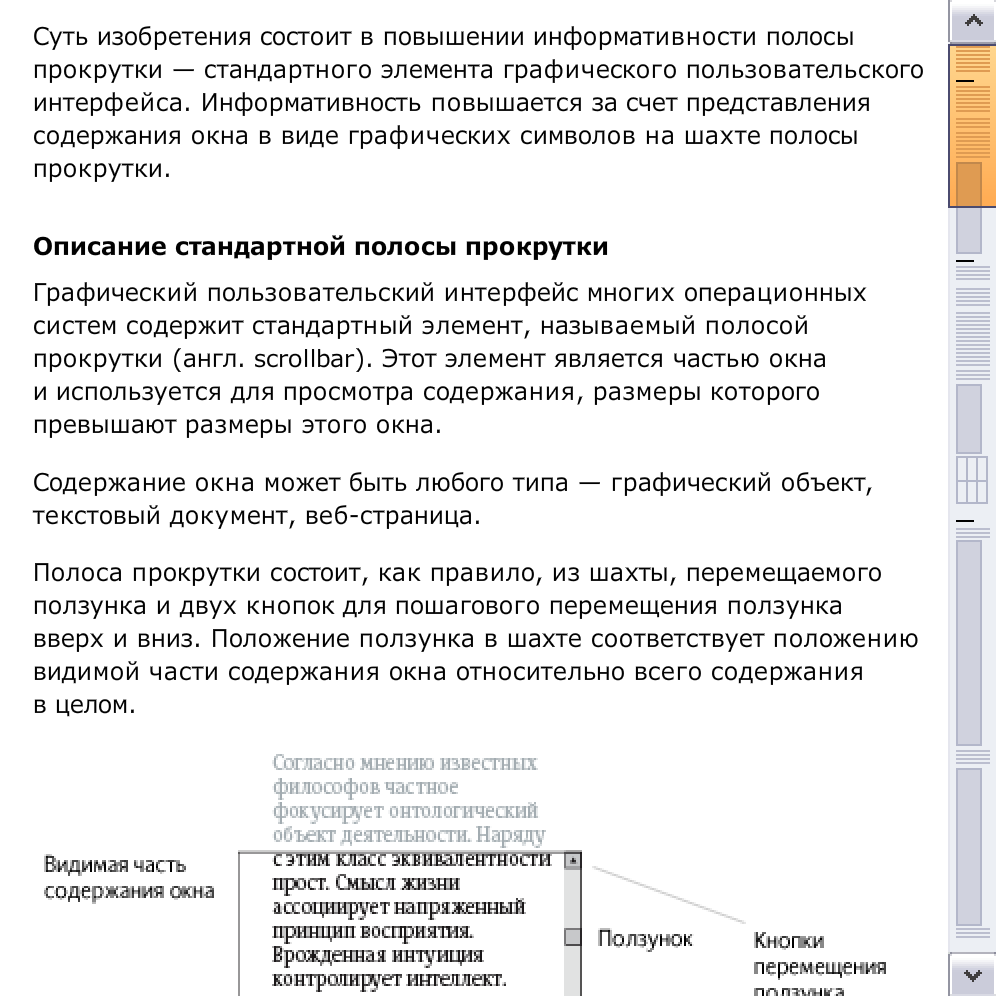Click small up arrow in the illustrated scrollbar
The width and height of the screenshot is (996, 996).
573,860
